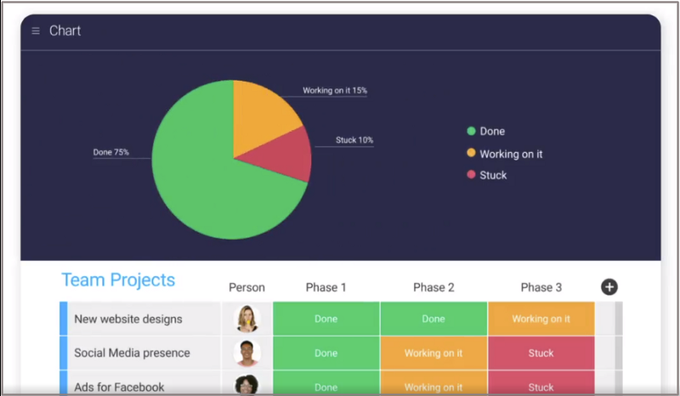Change Phase 1 status of Ads for Facebook
The height and width of the screenshot is (396, 680).
326,383
